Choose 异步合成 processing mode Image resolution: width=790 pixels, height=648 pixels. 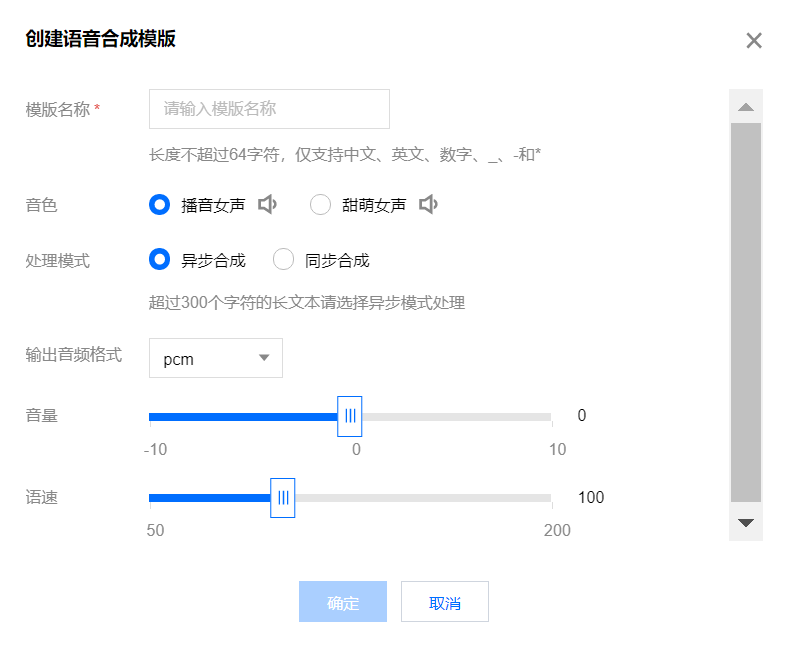pyautogui.click(x=160, y=260)
